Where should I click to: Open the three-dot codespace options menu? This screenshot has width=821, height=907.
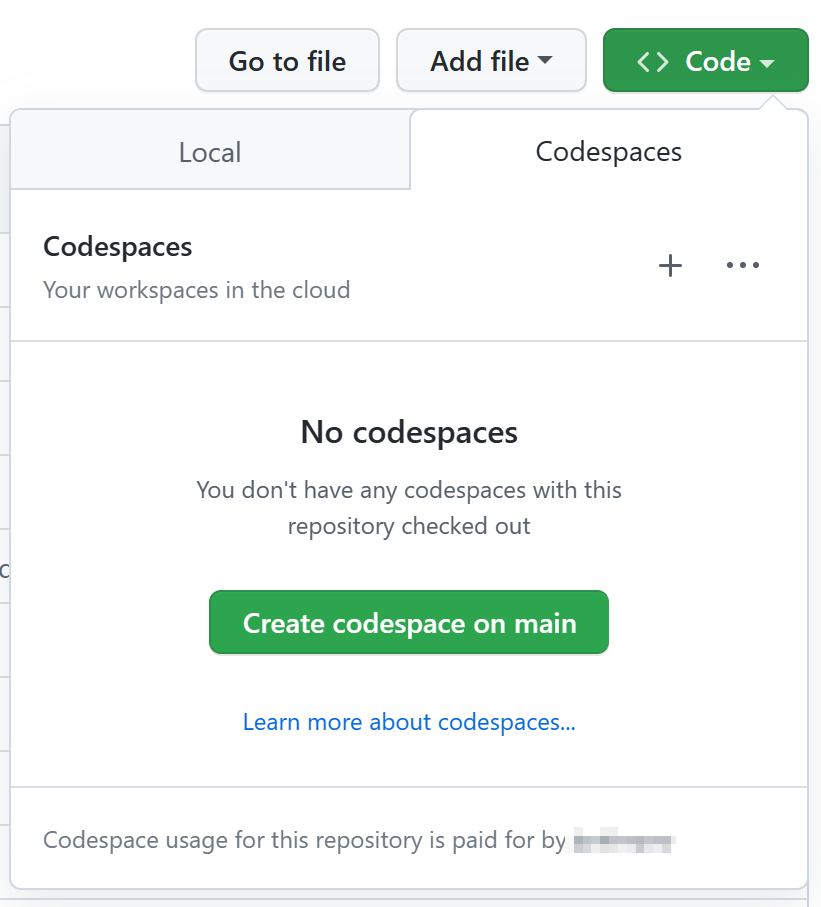pos(743,266)
